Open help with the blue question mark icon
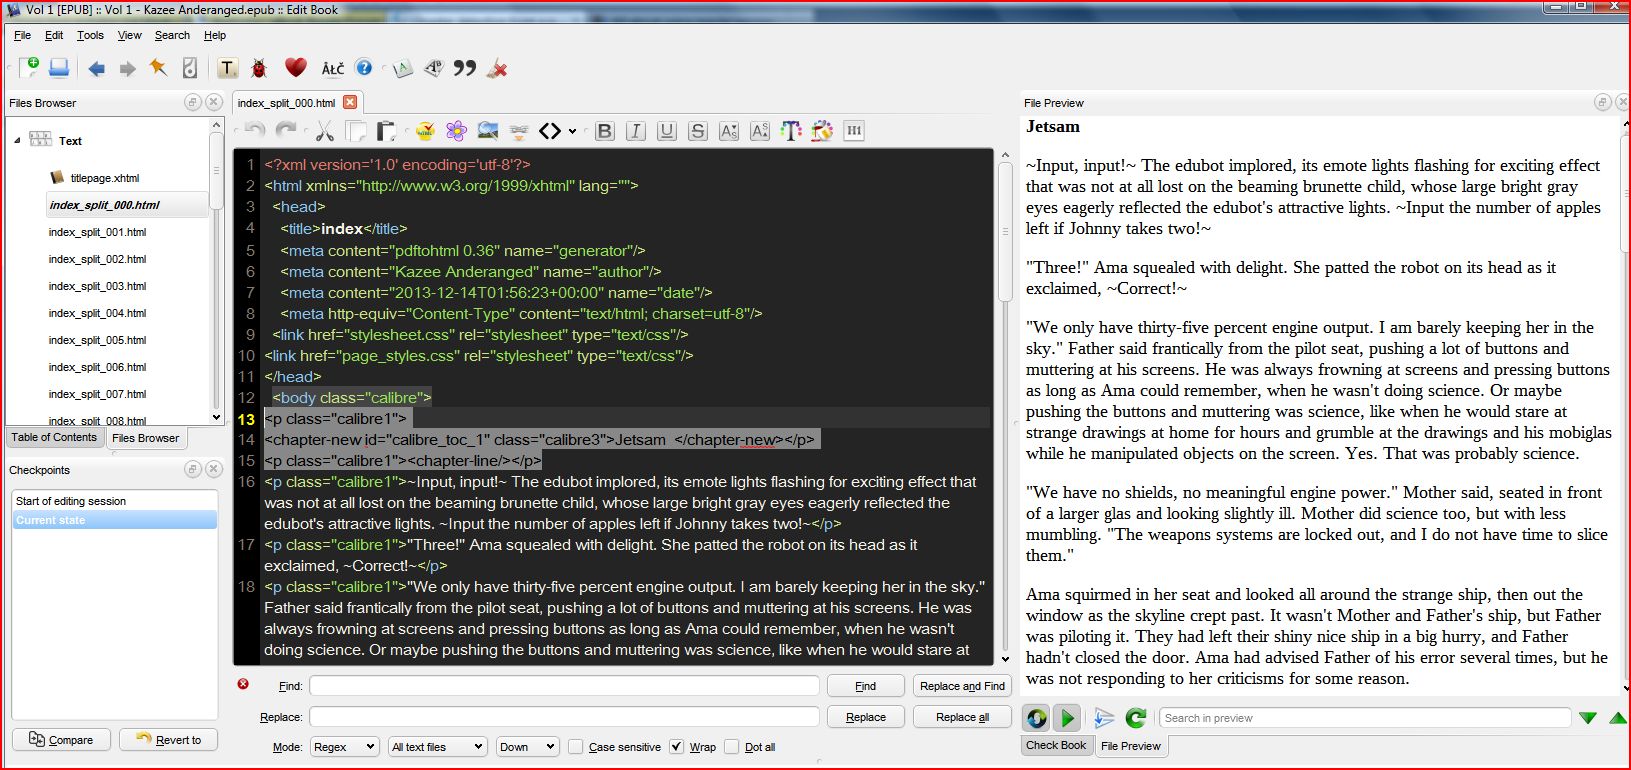1631x770 pixels. [x=364, y=67]
